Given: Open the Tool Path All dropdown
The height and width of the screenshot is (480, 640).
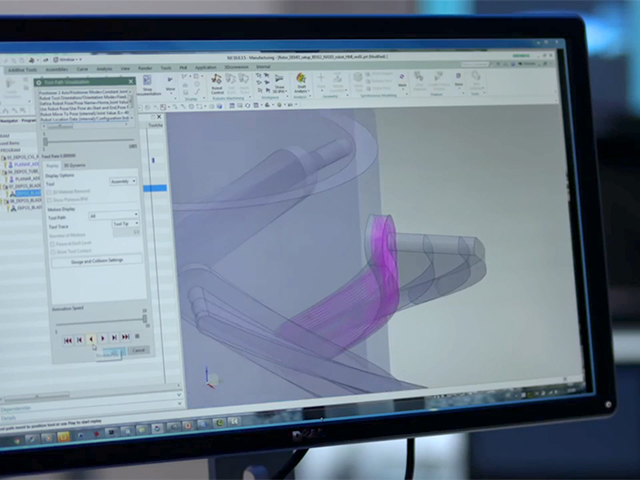Looking at the screenshot, I should 114,215.
